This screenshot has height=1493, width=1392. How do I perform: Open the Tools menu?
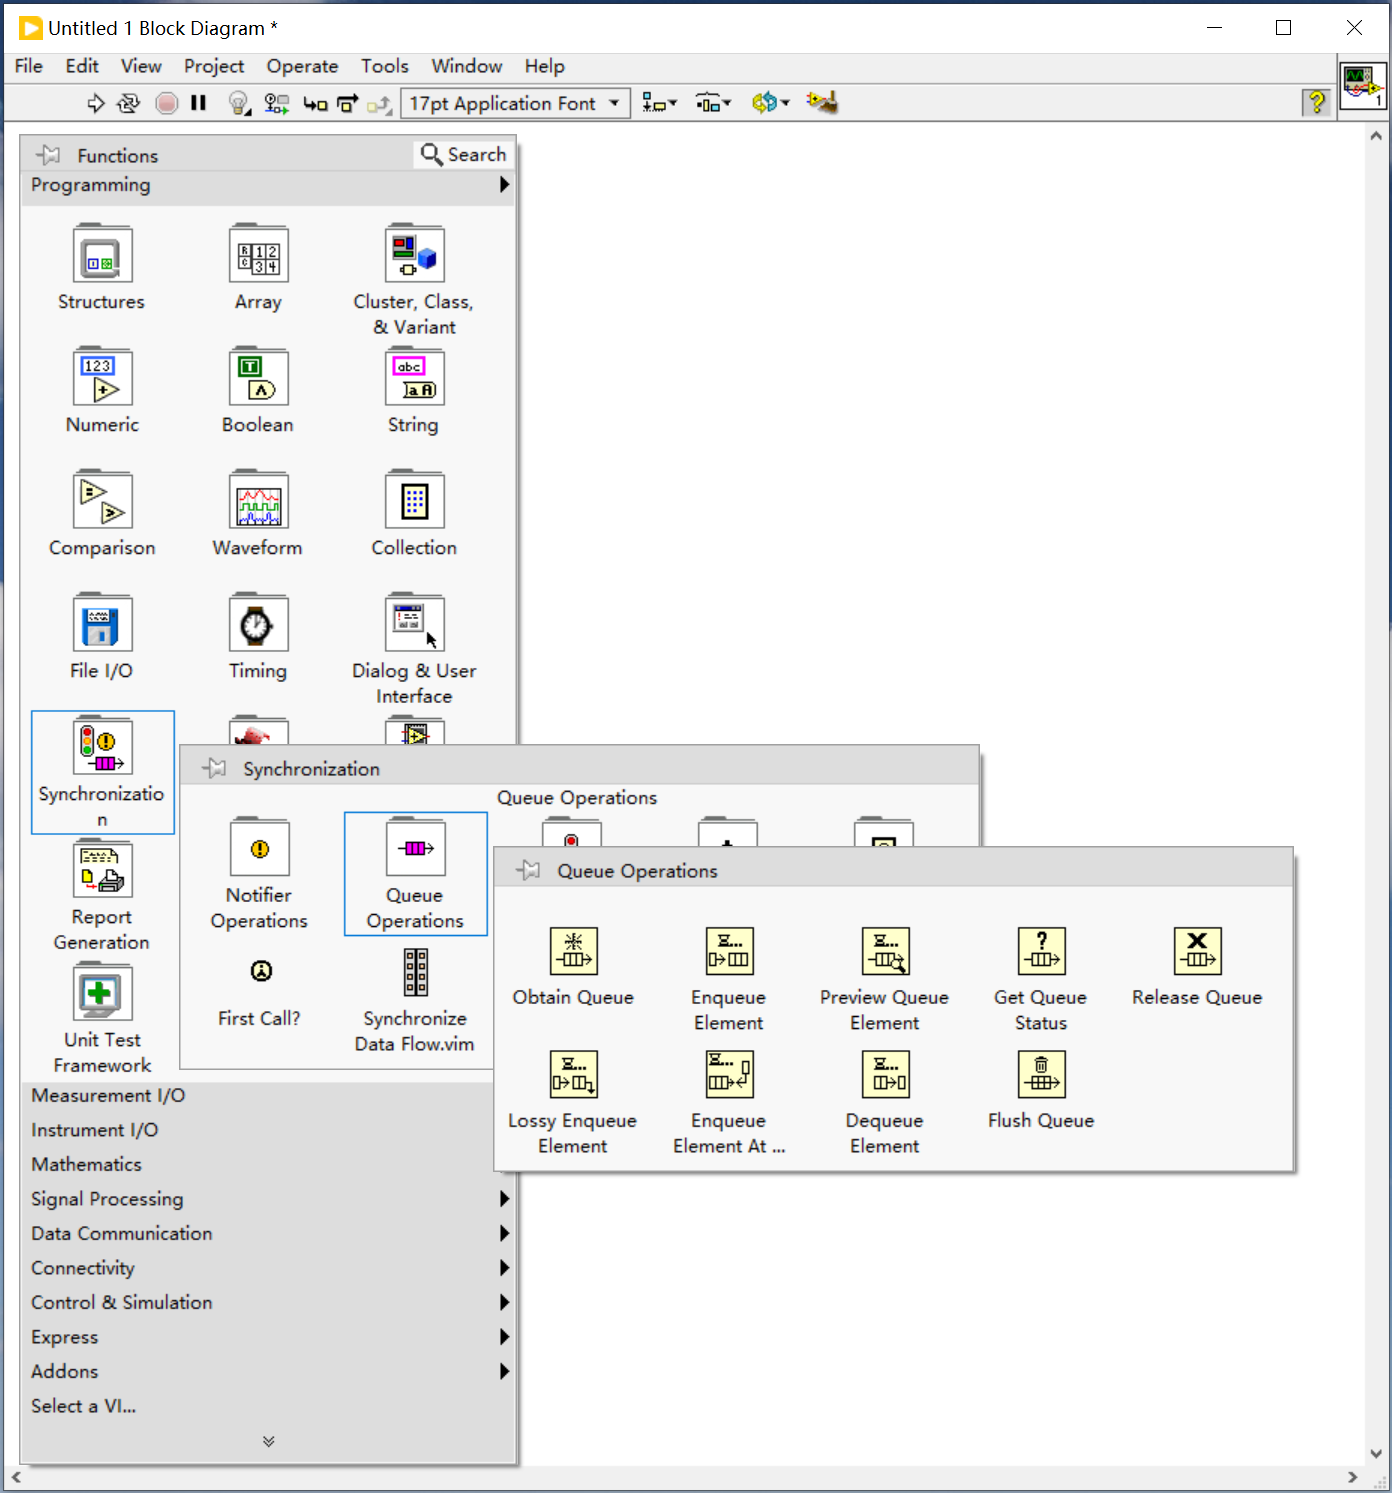(x=385, y=66)
